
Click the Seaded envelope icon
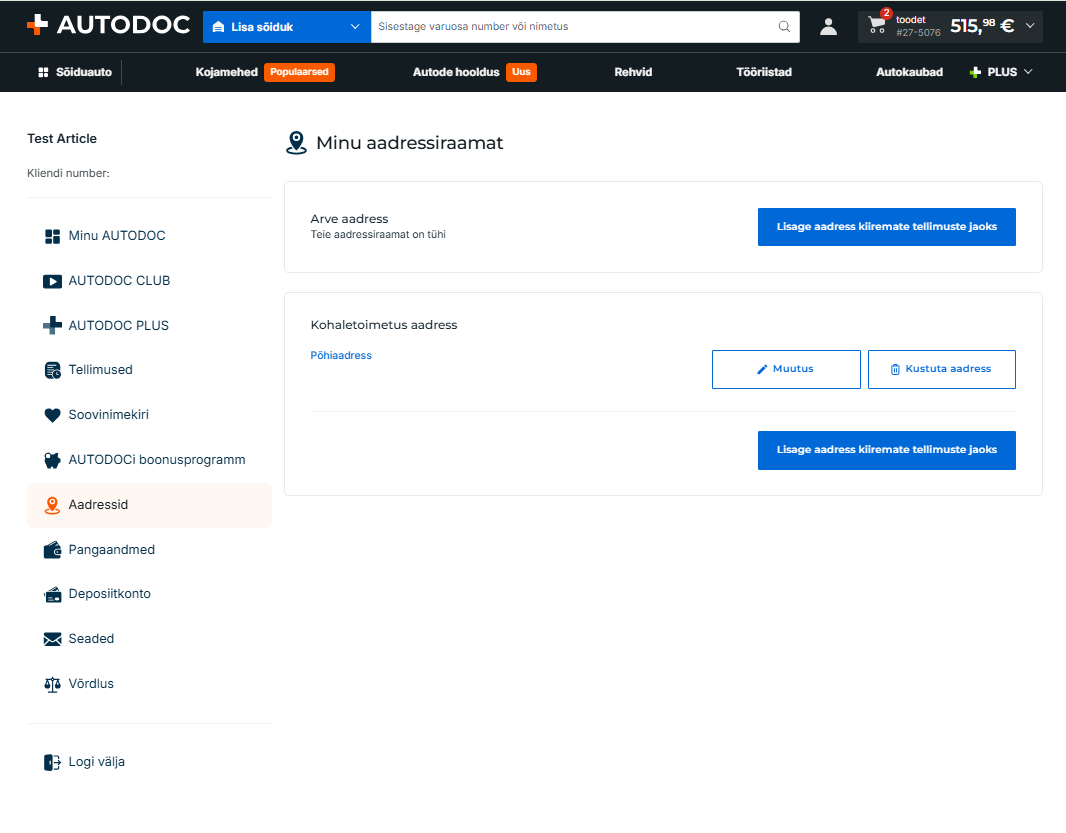[52, 639]
